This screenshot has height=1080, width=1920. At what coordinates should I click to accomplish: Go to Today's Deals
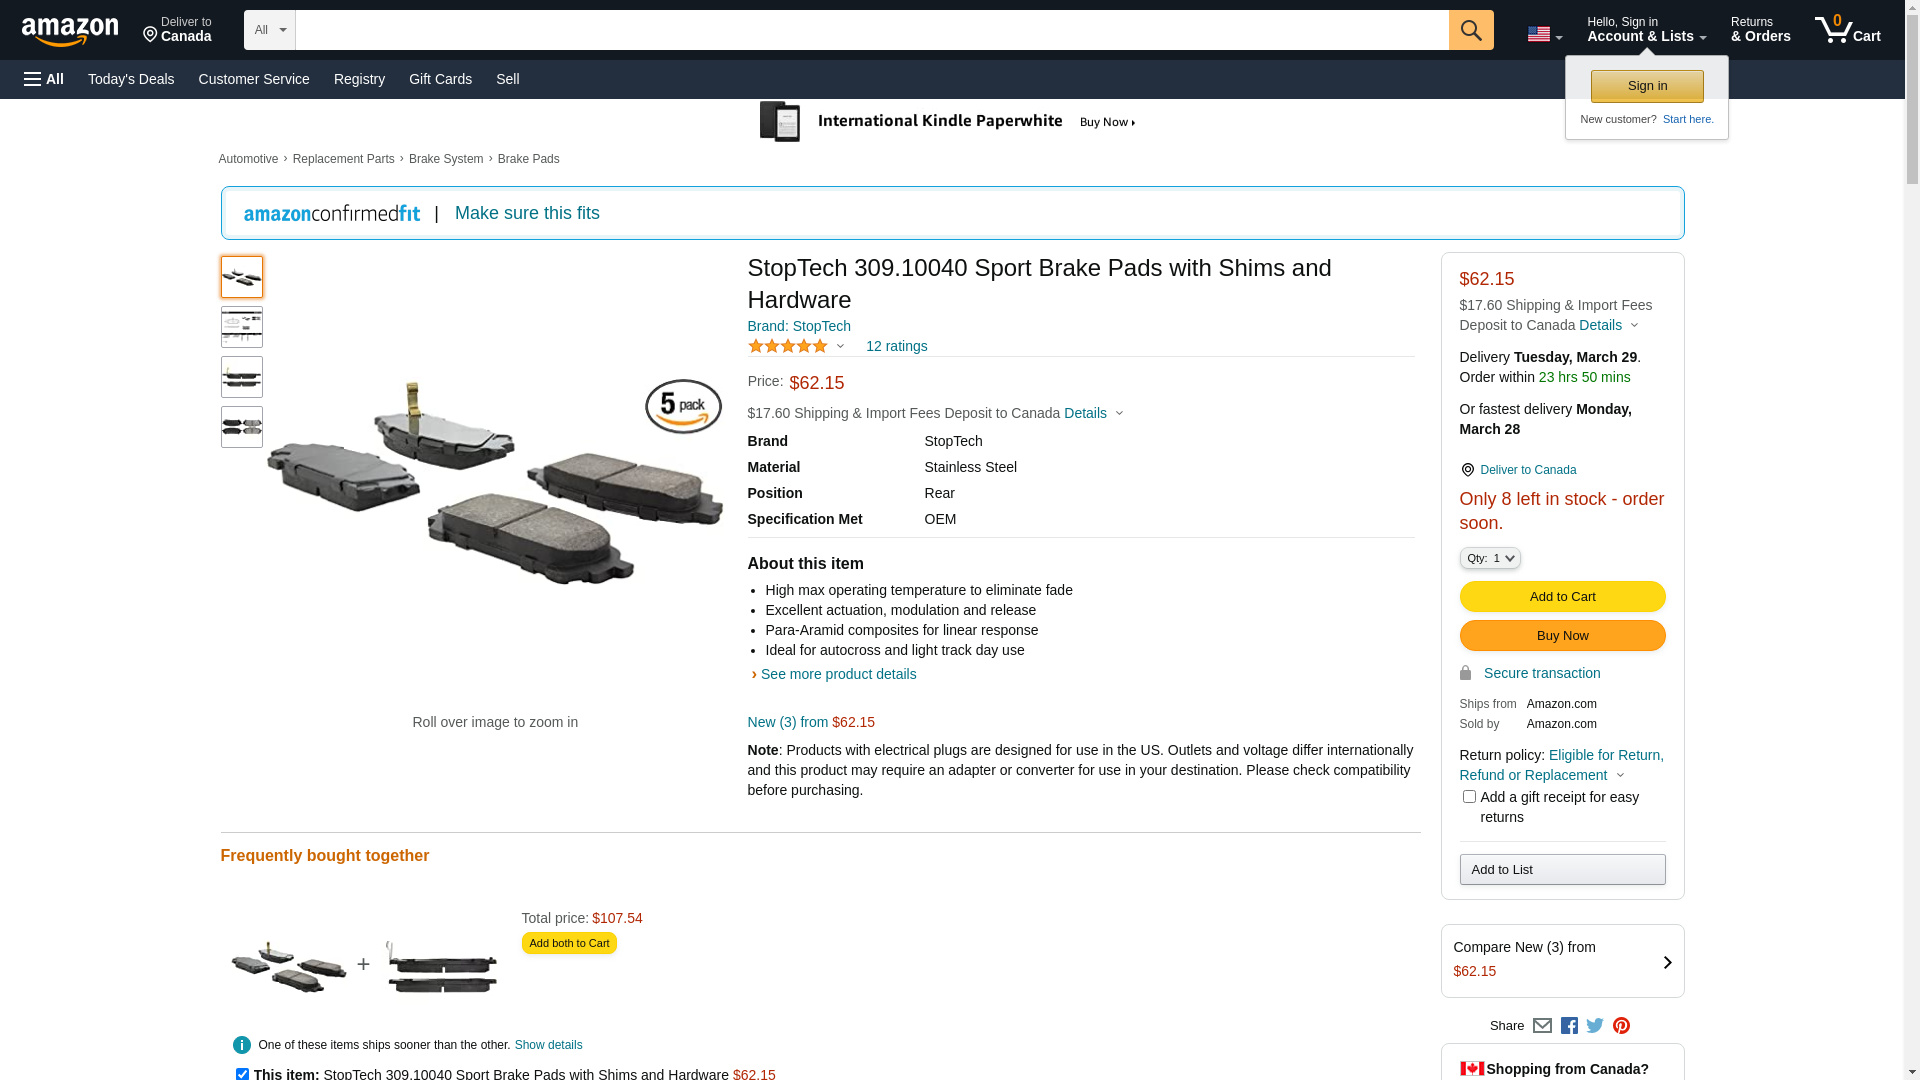(x=131, y=79)
